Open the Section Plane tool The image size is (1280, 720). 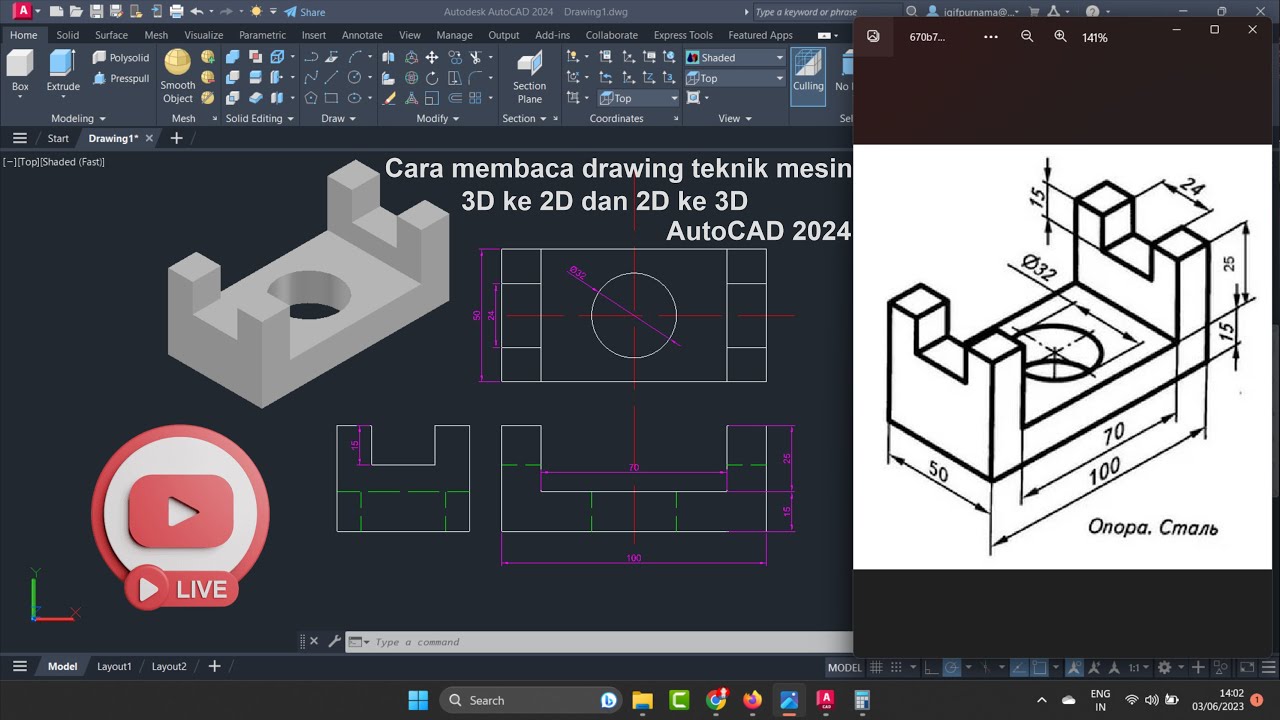point(530,77)
